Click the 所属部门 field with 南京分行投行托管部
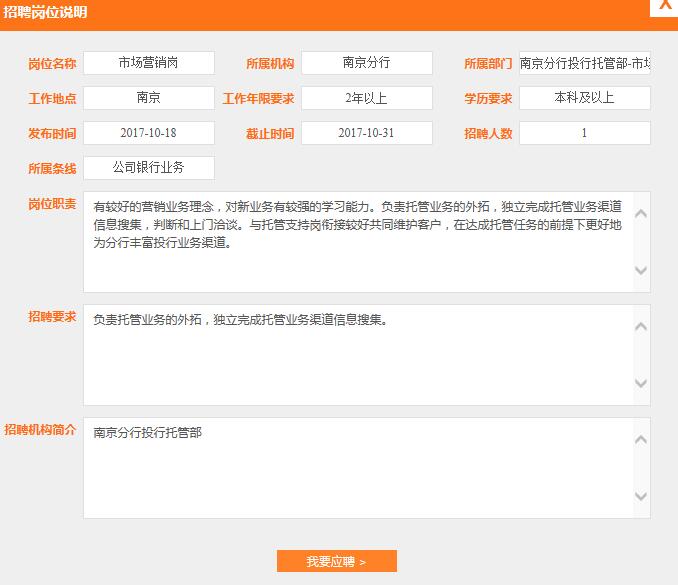 (585, 63)
